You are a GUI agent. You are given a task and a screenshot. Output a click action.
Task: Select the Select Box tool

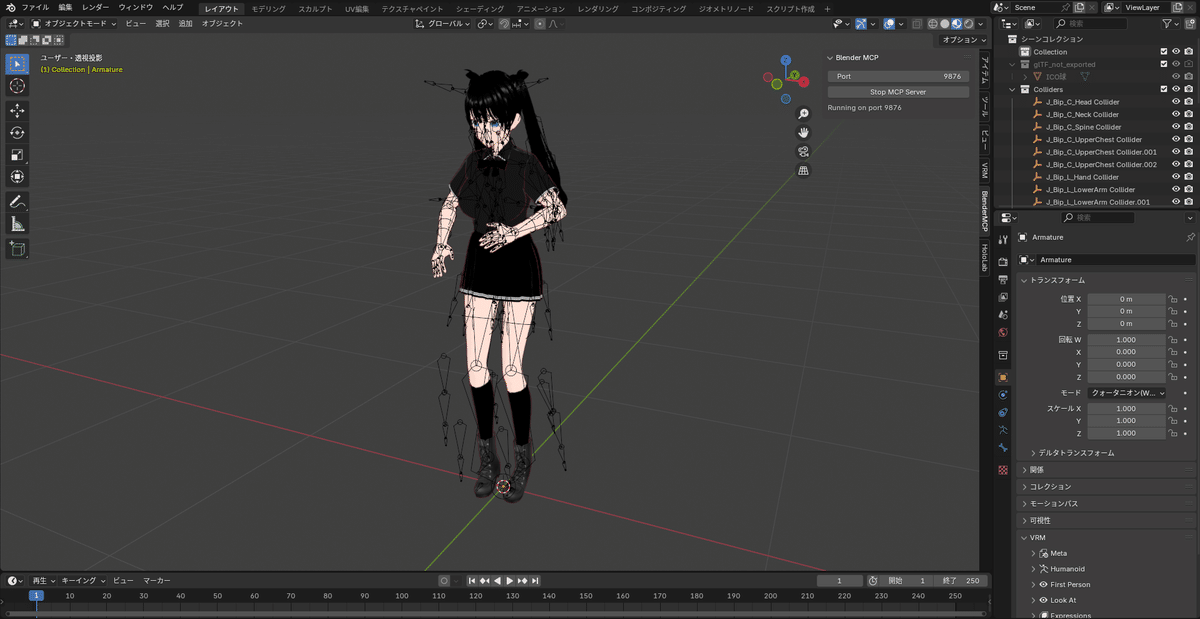point(17,64)
